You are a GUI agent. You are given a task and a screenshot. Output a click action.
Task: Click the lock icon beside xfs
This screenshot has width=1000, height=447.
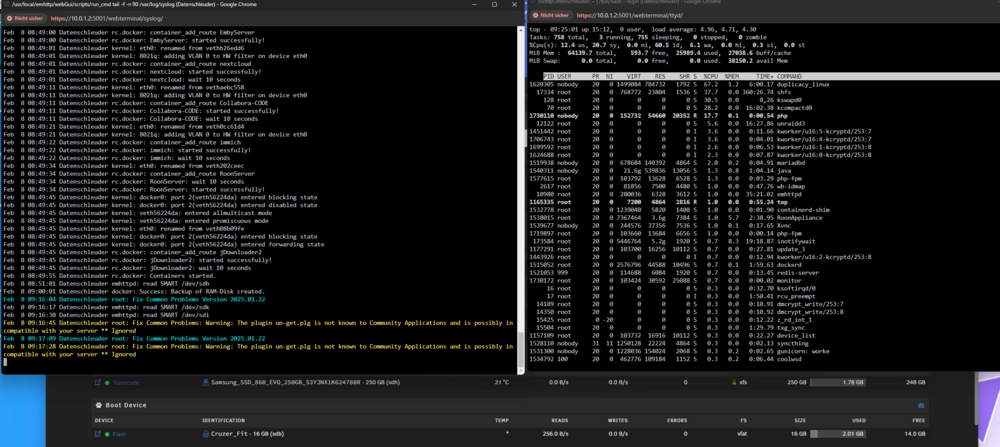pyautogui.click(x=733, y=383)
